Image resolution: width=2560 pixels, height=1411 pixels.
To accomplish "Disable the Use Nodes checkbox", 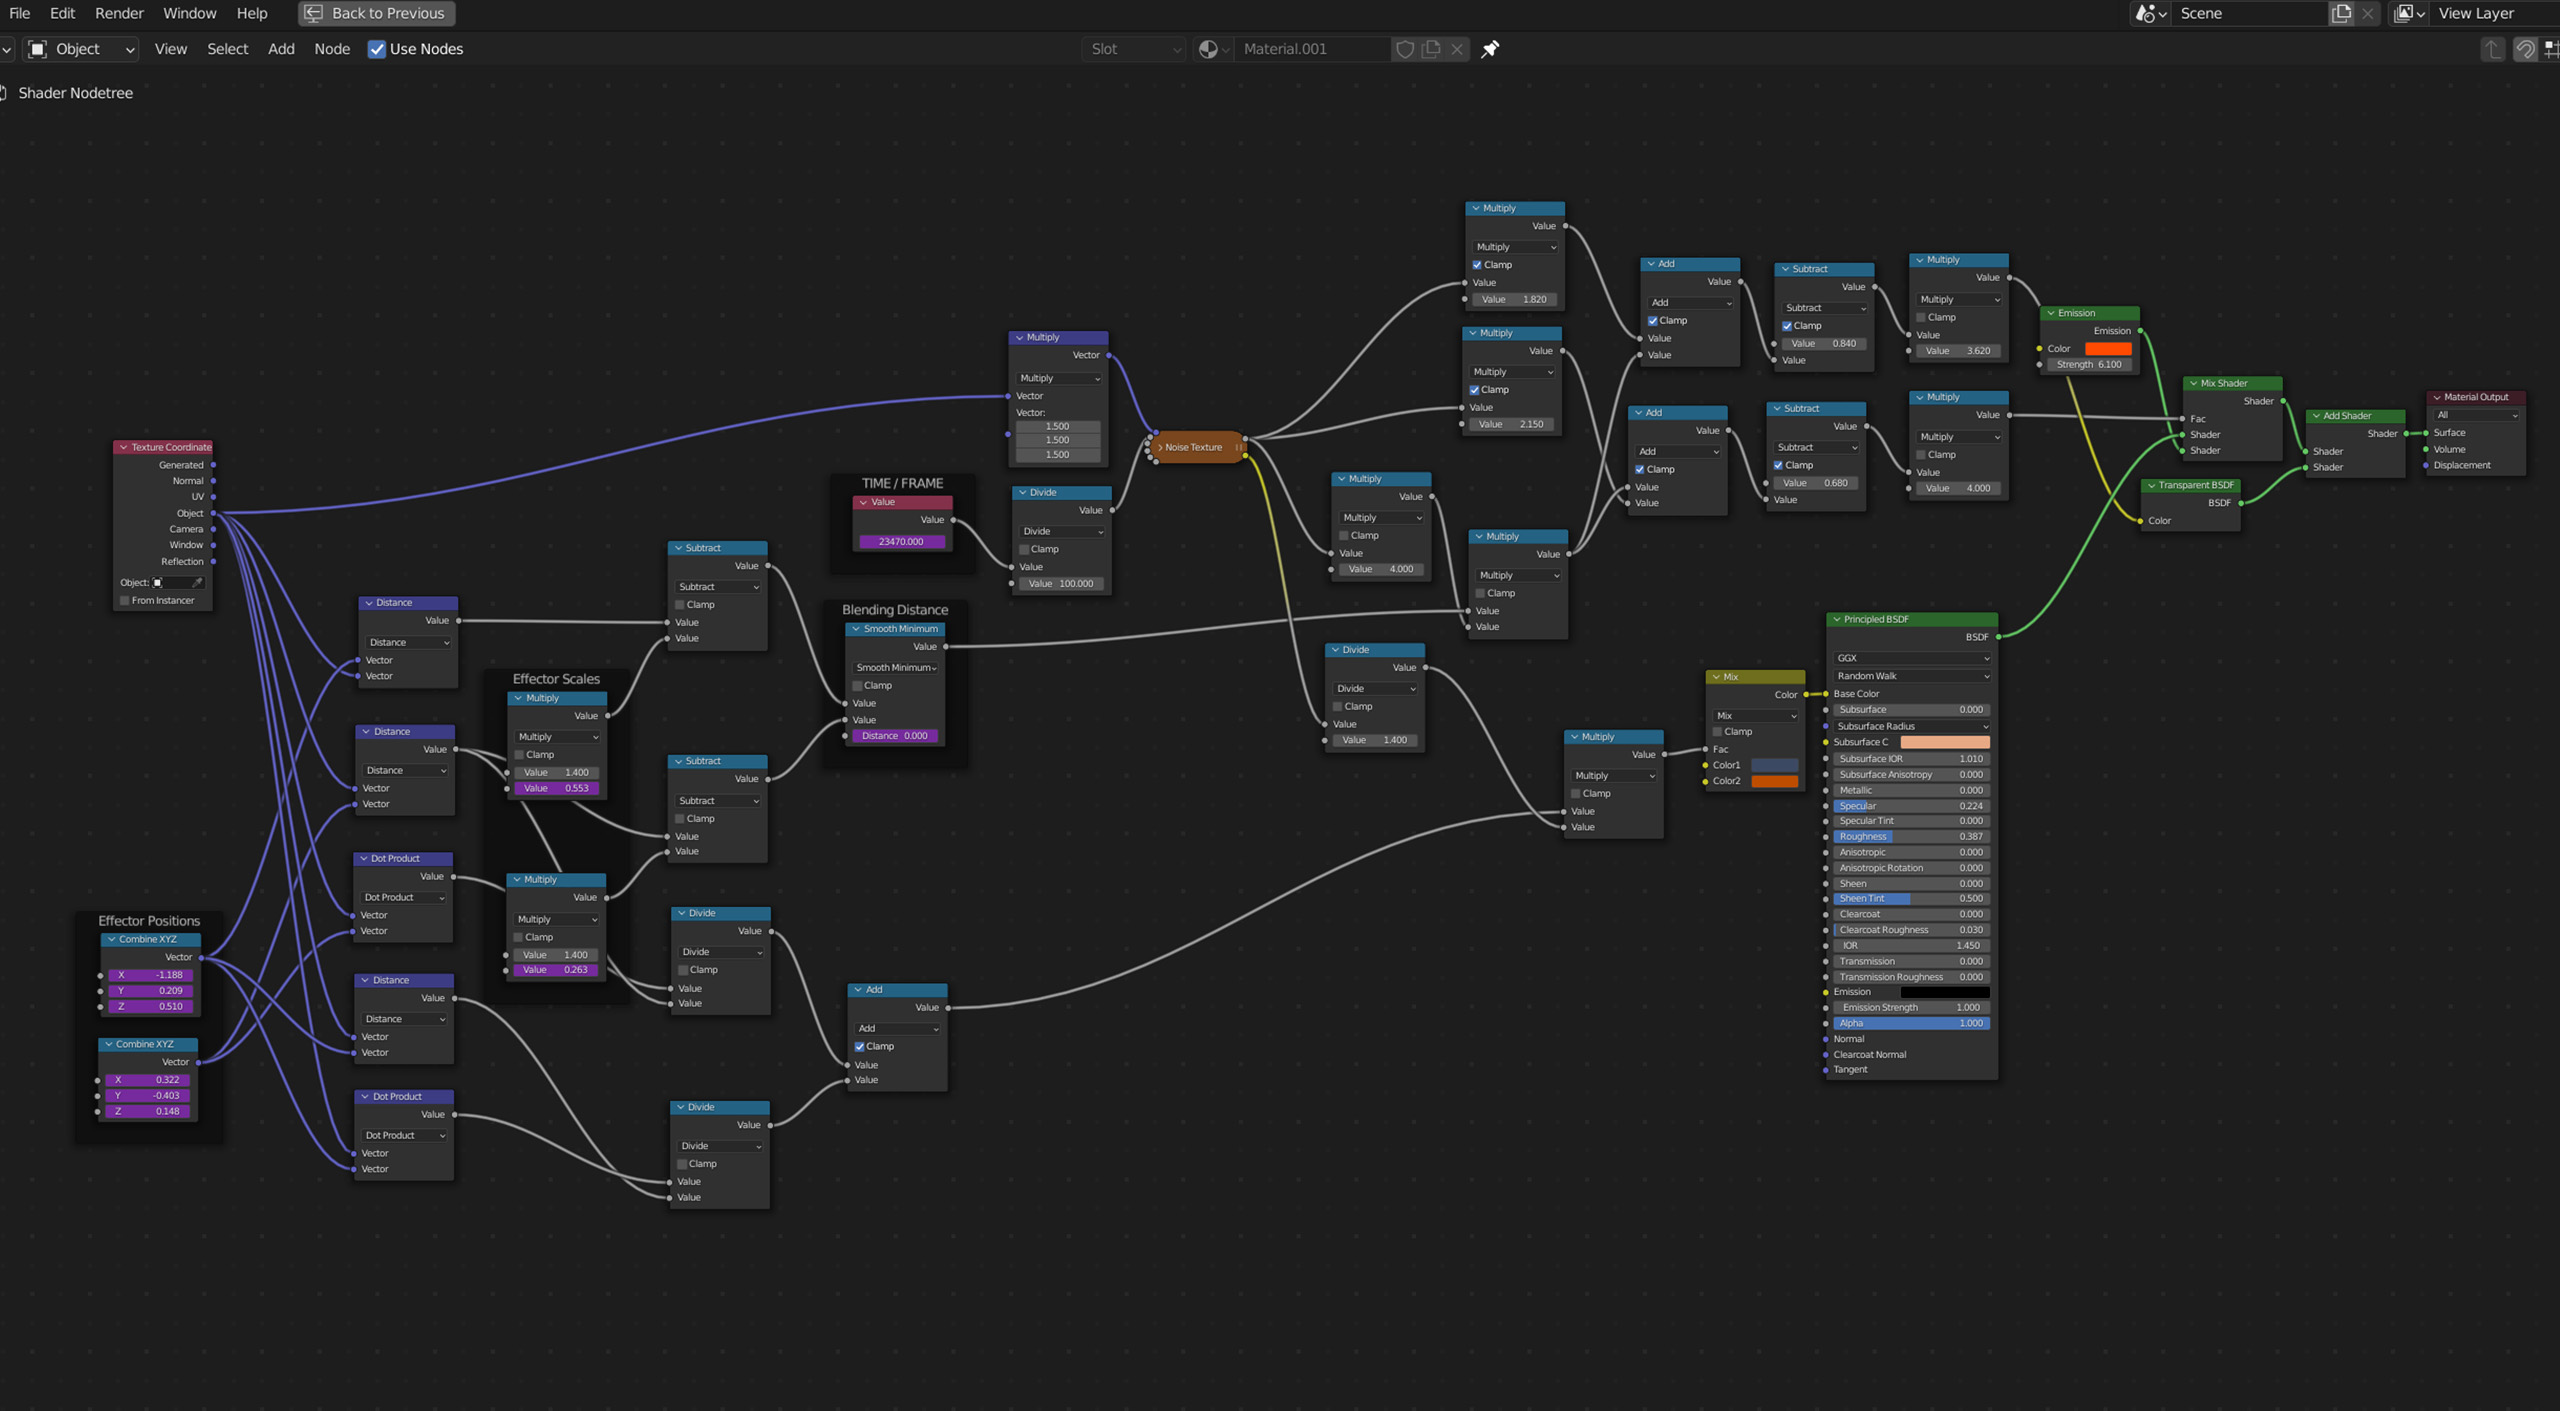I will tap(377, 48).
